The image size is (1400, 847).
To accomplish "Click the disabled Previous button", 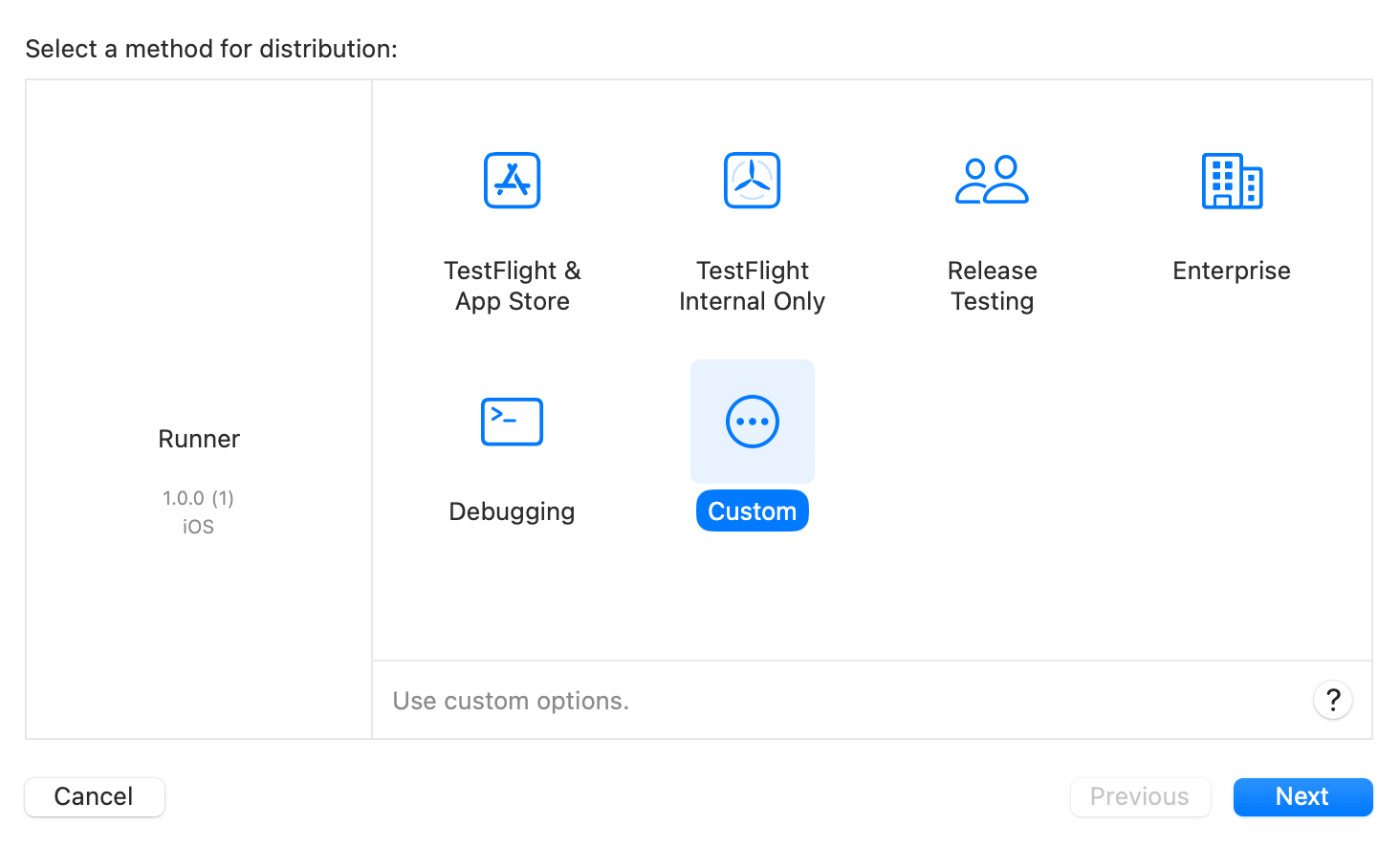I will (1140, 797).
